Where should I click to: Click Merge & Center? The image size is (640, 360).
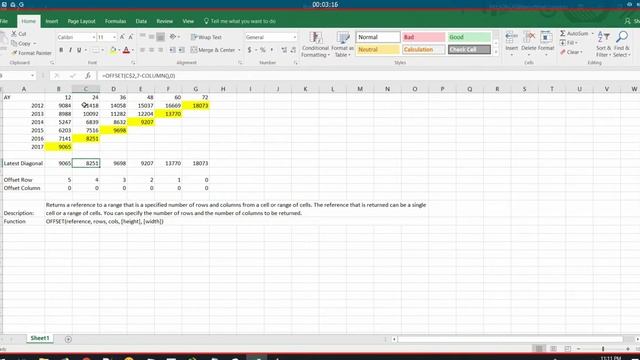tap(213, 50)
